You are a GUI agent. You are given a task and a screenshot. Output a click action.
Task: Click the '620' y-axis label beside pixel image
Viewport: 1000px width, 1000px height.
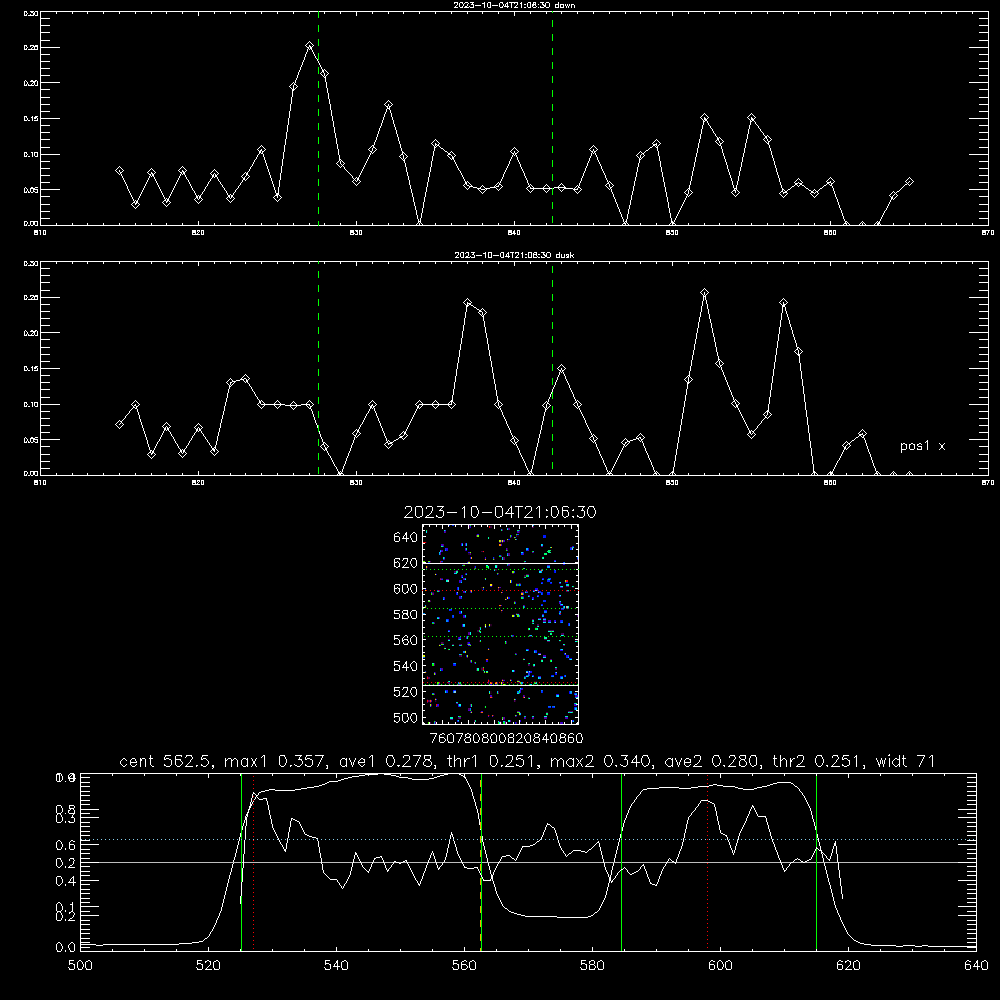pos(406,563)
